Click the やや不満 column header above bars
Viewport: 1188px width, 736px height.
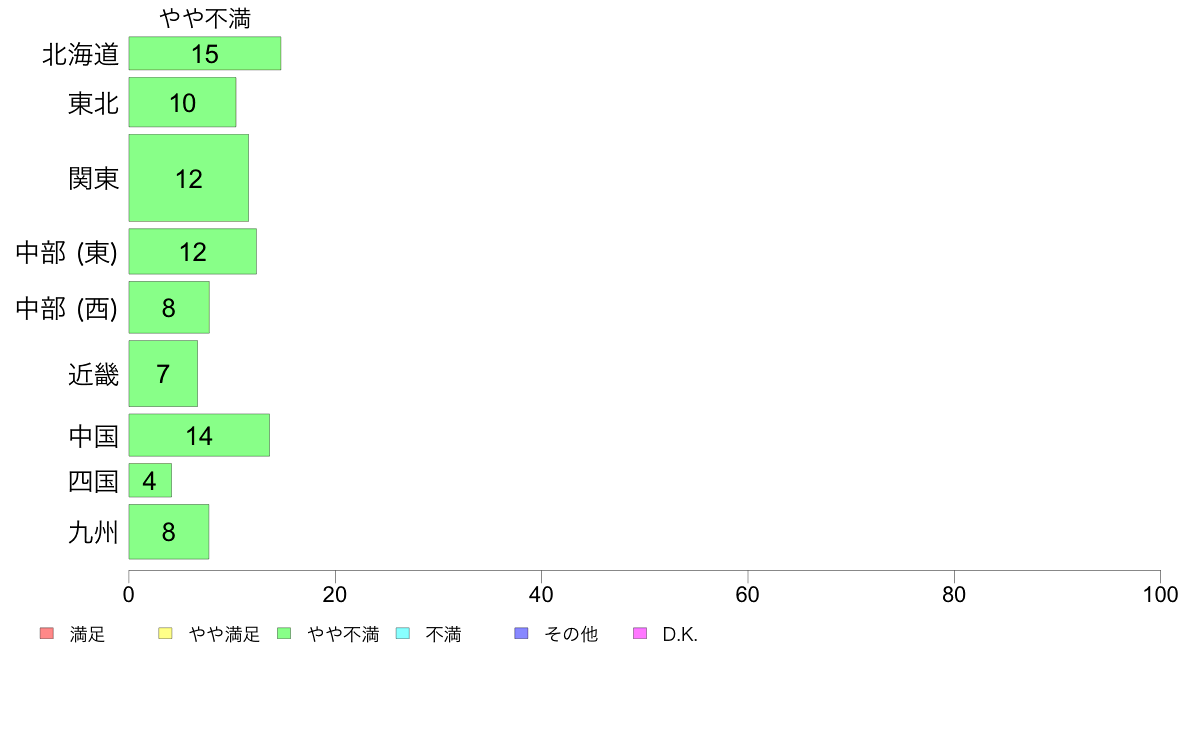(205, 18)
